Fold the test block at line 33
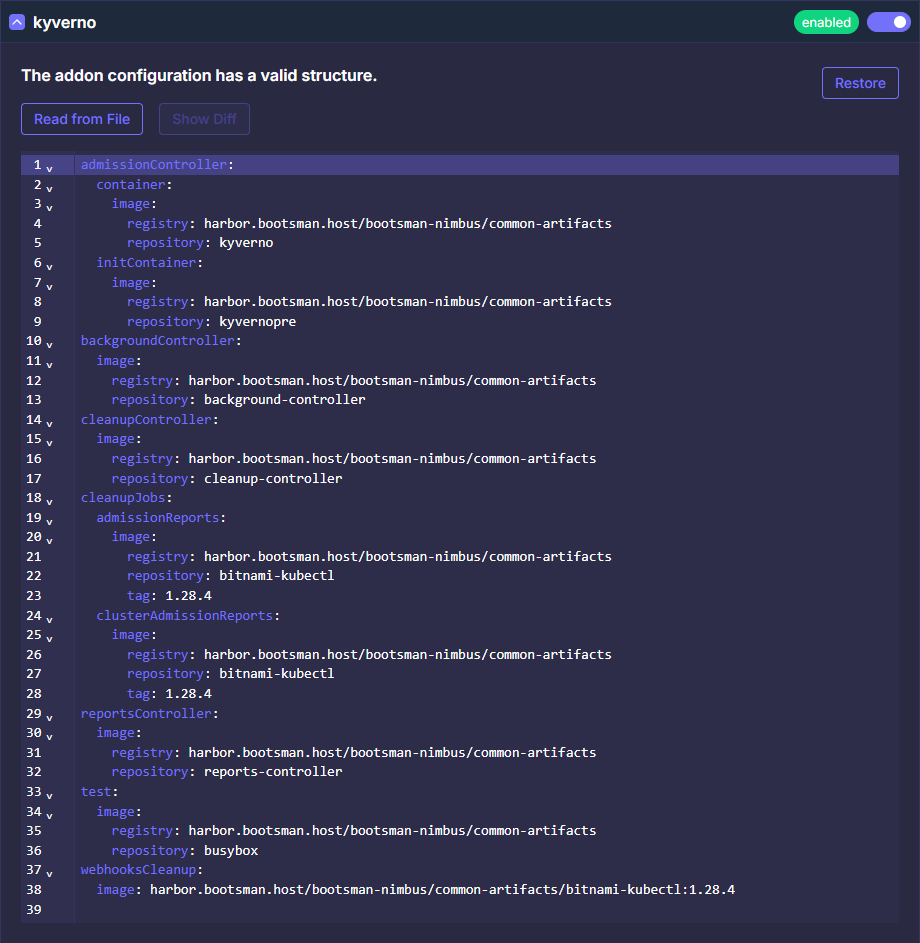The width and height of the screenshot is (920, 943). (50, 794)
